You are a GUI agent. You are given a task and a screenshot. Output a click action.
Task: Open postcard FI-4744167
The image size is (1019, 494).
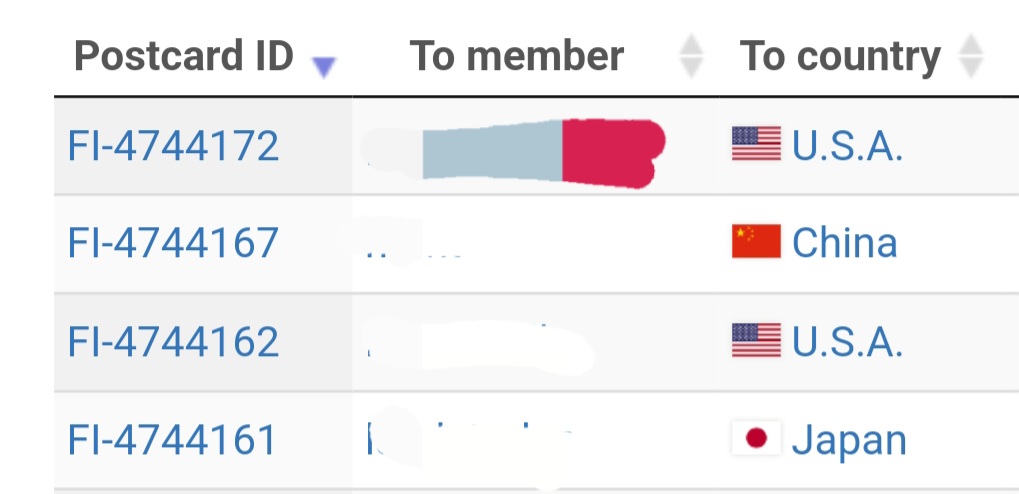coord(173,243)
